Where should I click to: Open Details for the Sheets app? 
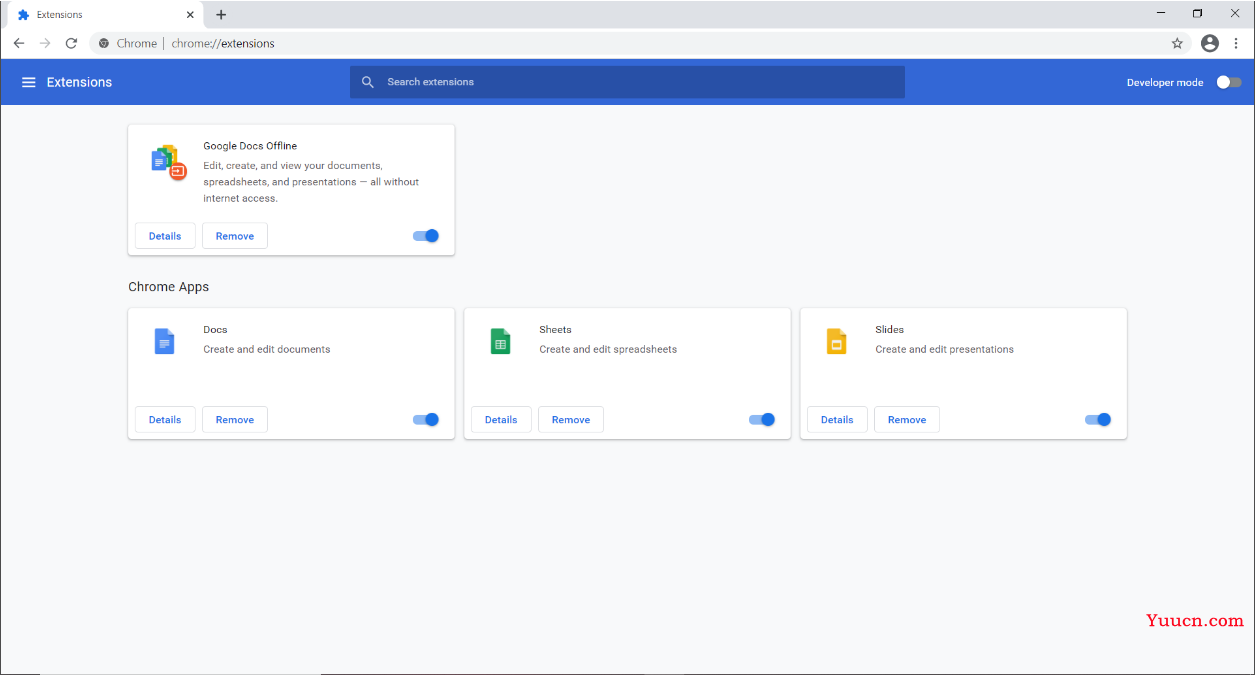[501, 420]
